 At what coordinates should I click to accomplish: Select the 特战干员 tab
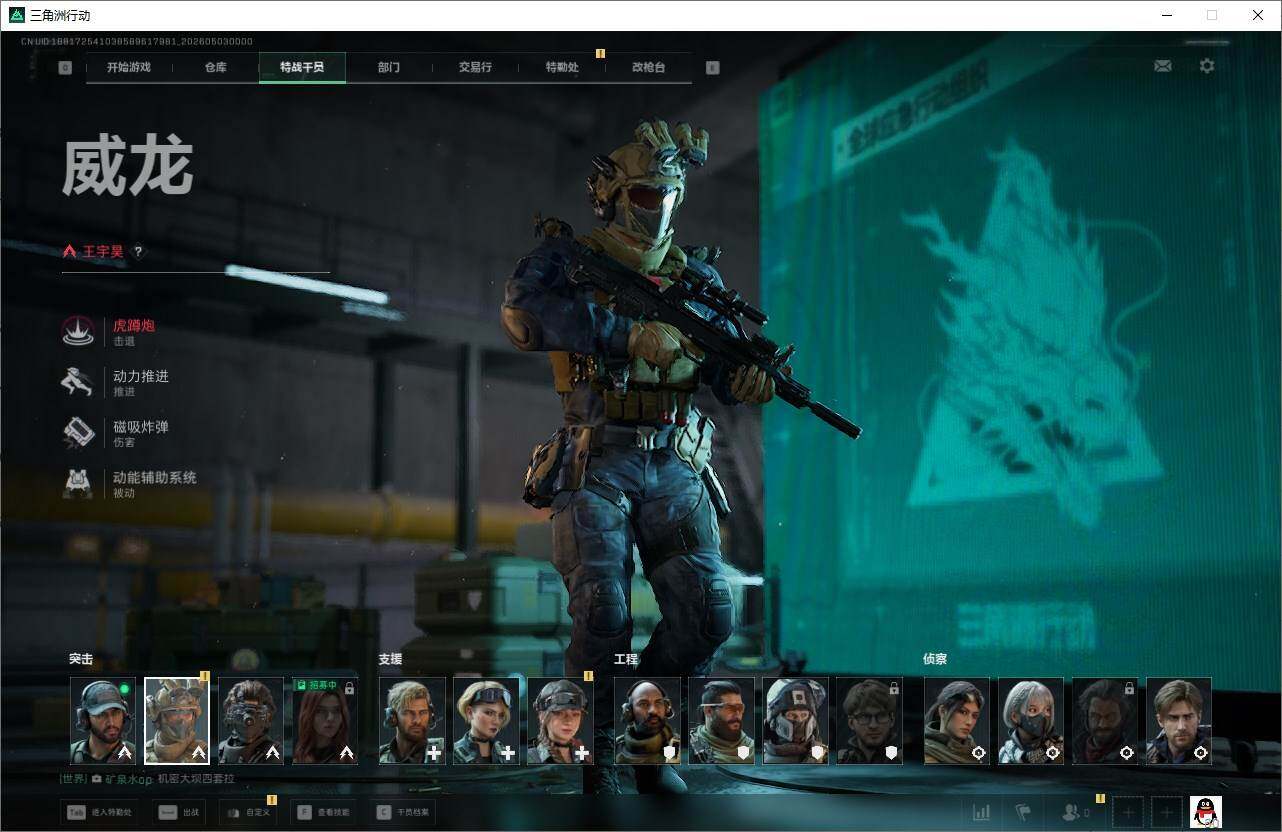[302, 68]
